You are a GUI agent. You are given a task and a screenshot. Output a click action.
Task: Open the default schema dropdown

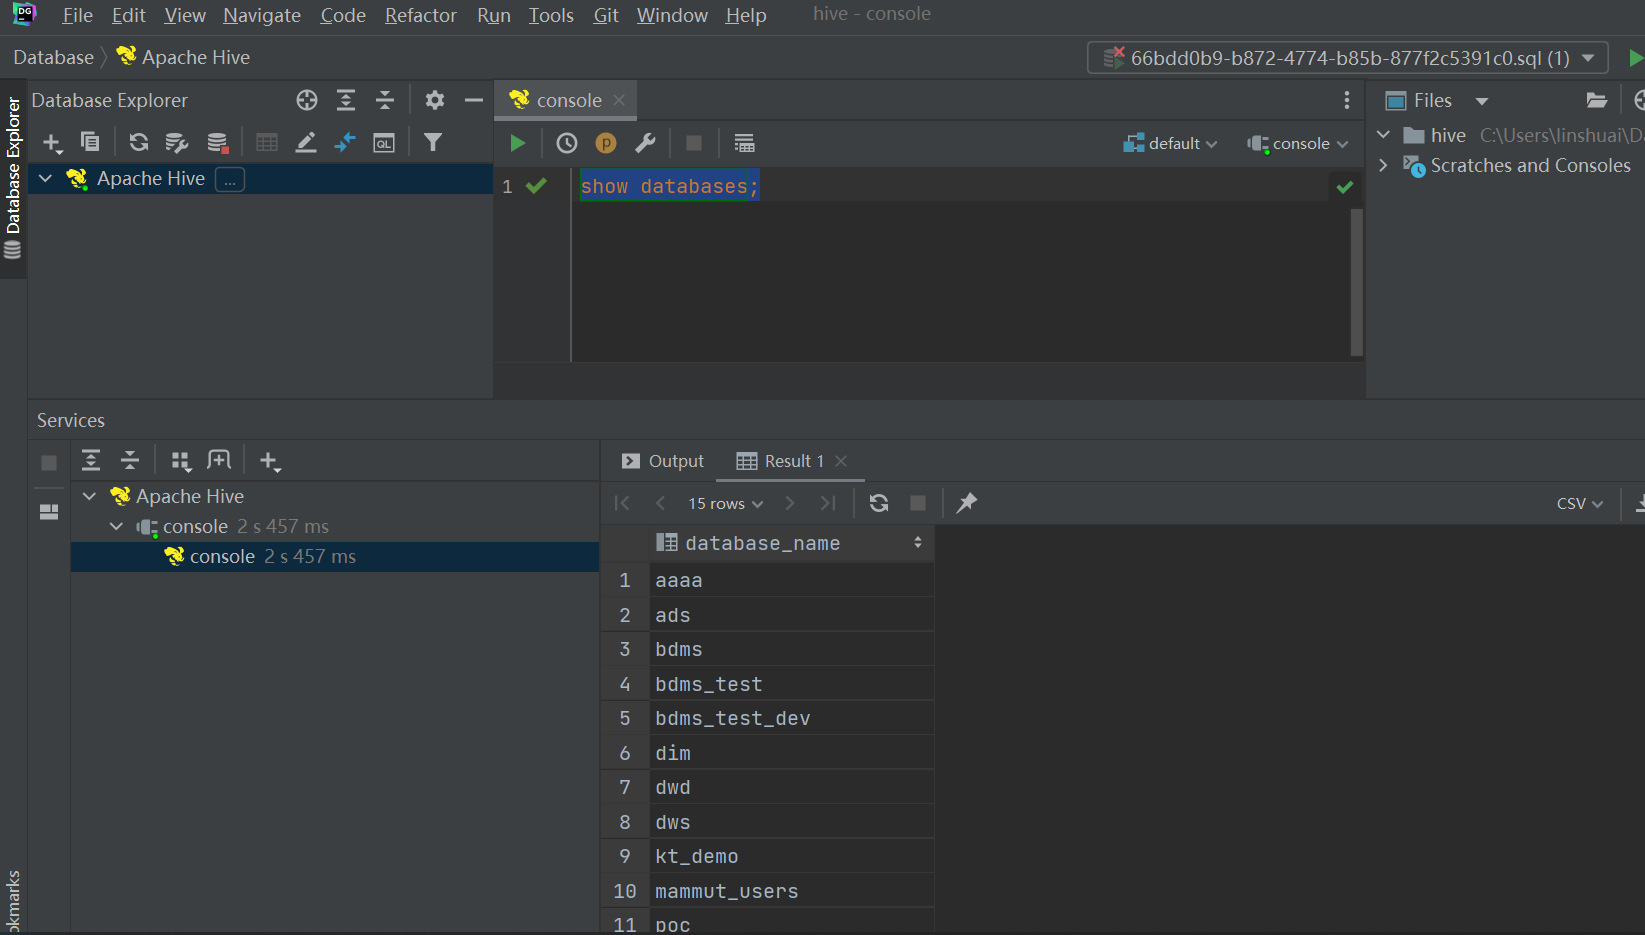point(1170,143)
